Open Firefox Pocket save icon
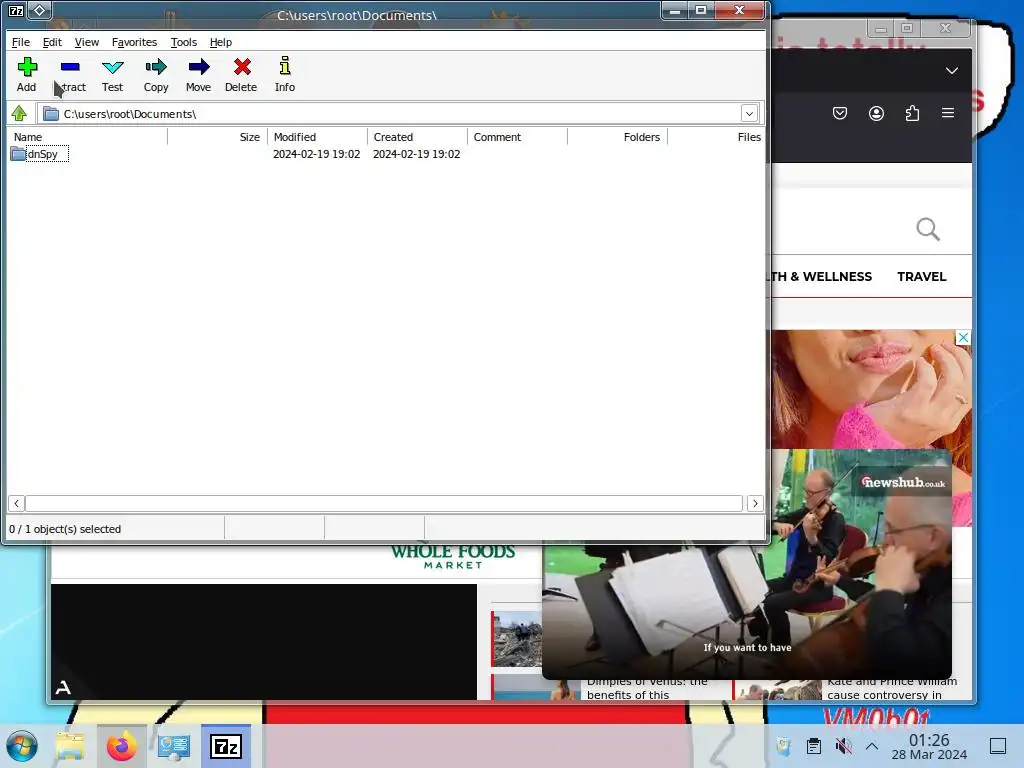This screenshot has height=768, width=1024. tap(840, 114)
